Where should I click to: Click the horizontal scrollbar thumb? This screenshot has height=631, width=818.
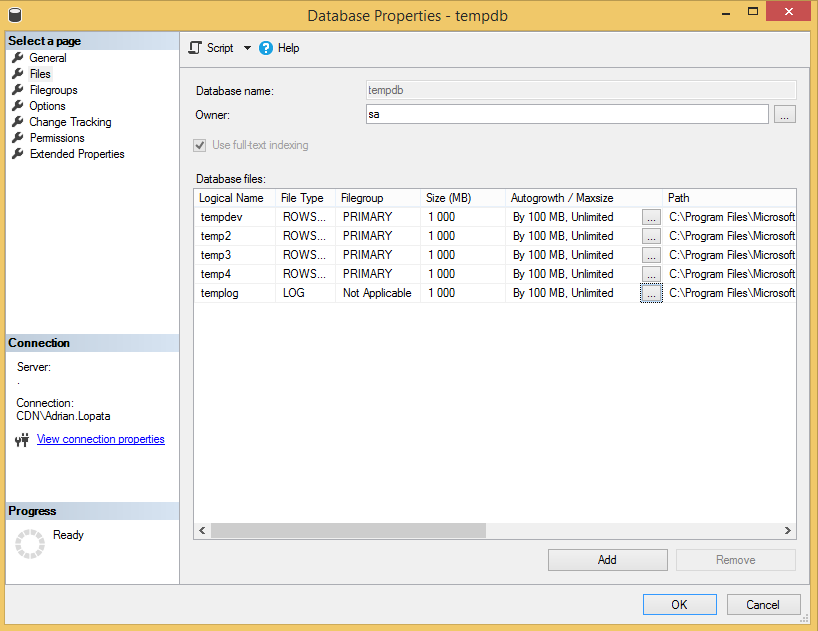point(348,531)
